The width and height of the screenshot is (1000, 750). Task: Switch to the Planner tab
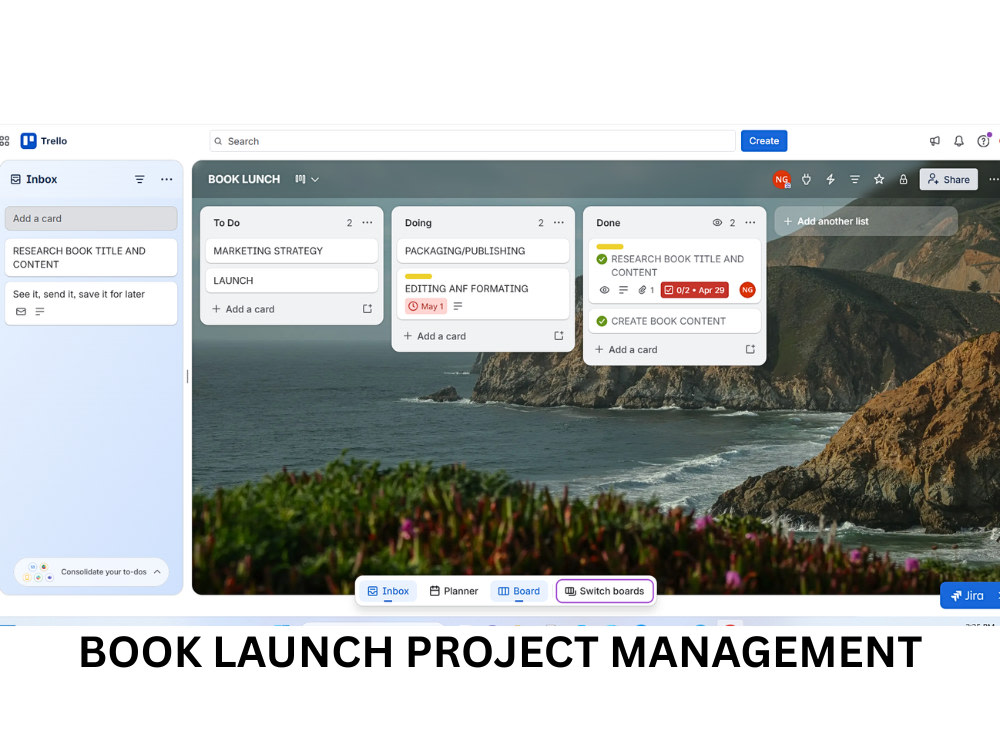click(454, 591)
